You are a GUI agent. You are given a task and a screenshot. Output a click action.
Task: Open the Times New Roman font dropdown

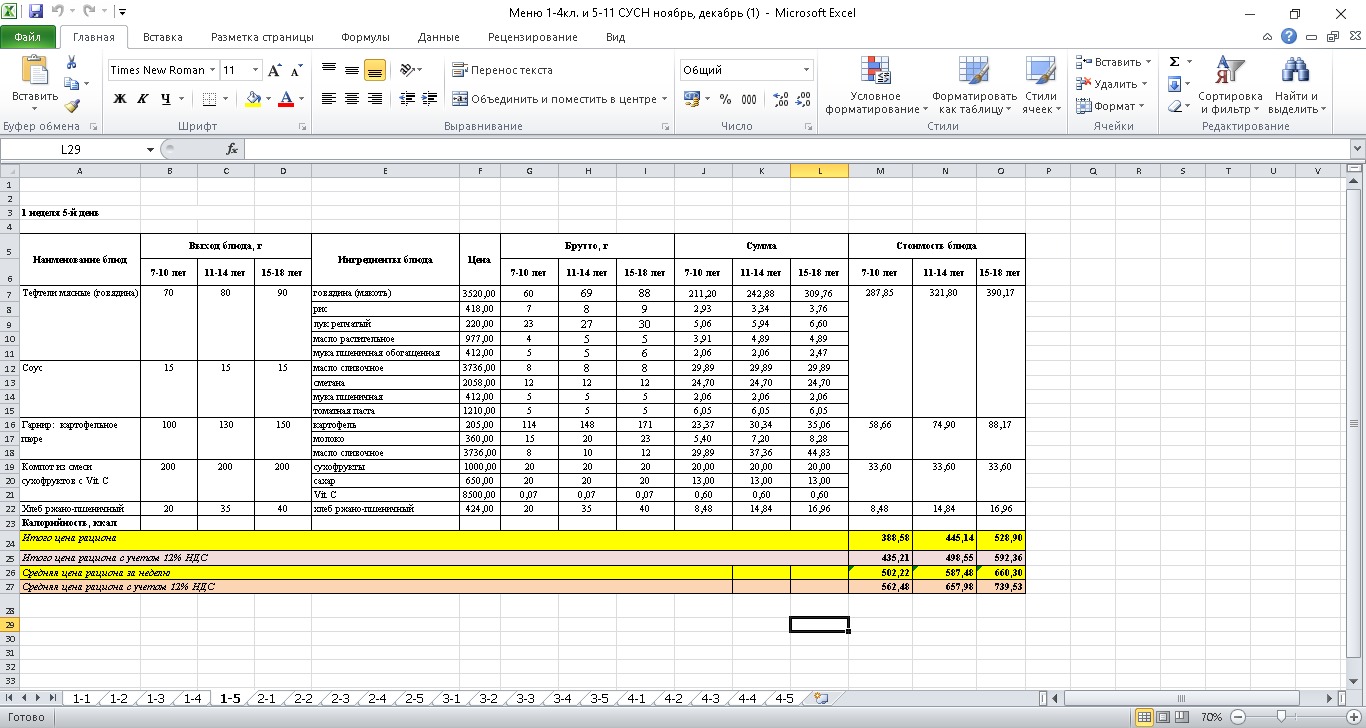click(x=212, y=70)
